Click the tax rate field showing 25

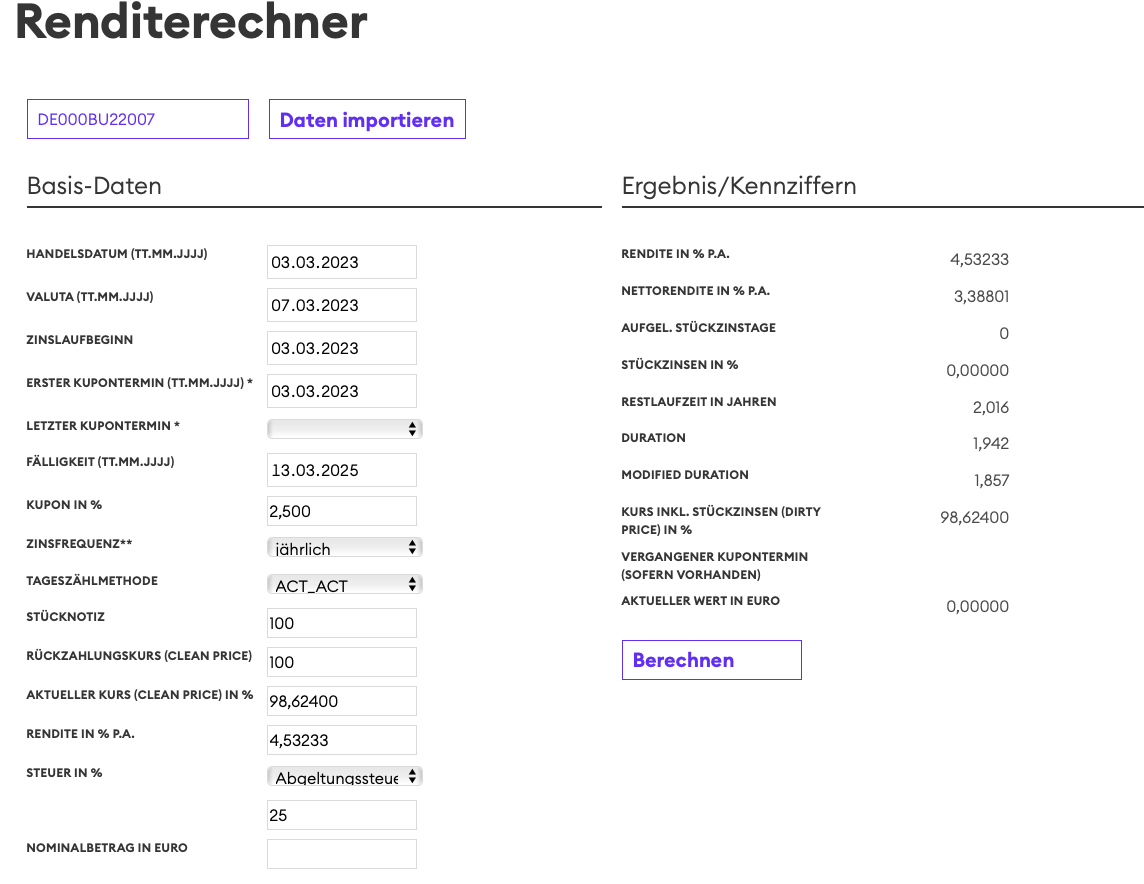(x=341, y=815)
